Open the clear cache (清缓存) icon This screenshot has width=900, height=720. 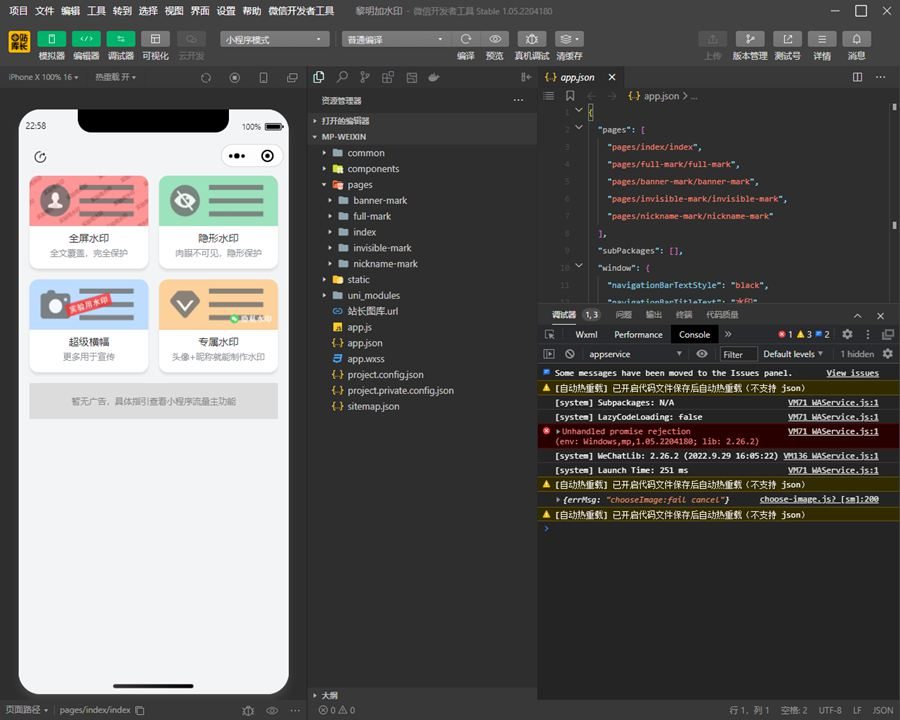tap(569, 39)
